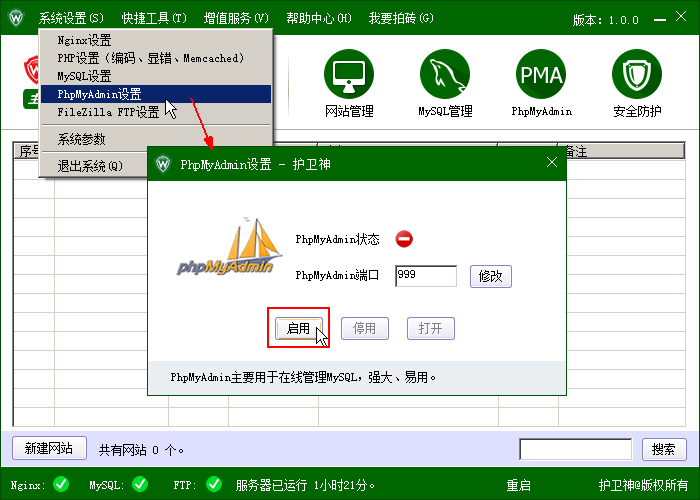
Task: Close the PhpMyAdmin设置 dialog
Action: click(552, 162)
